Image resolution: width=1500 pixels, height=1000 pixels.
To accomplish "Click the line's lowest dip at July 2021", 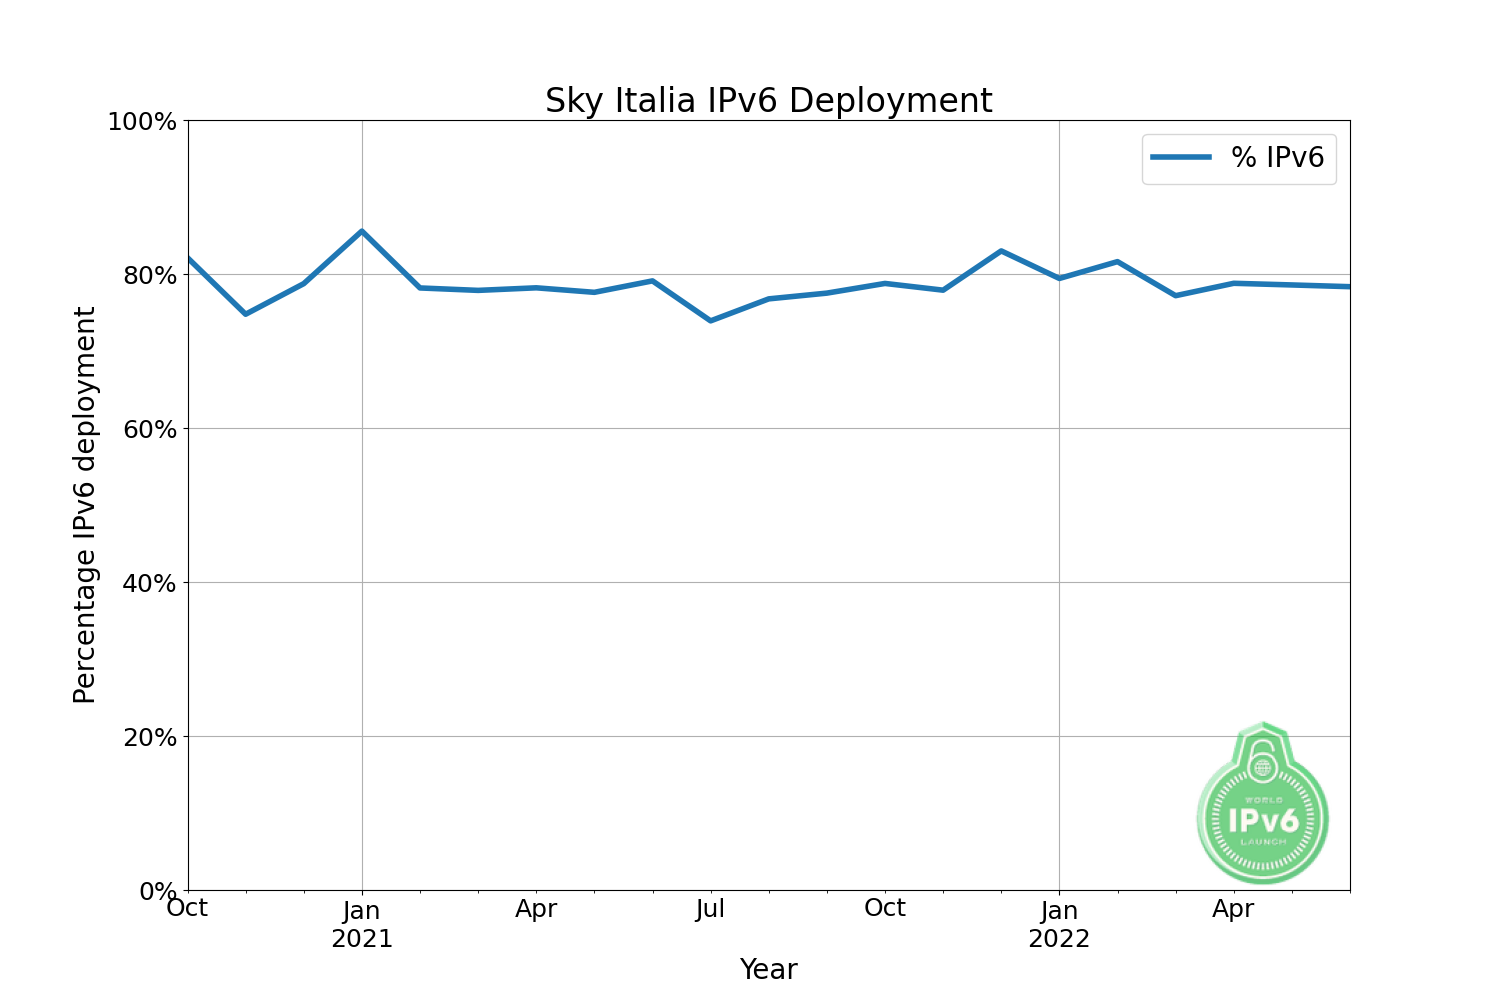I will click(710, 321).
